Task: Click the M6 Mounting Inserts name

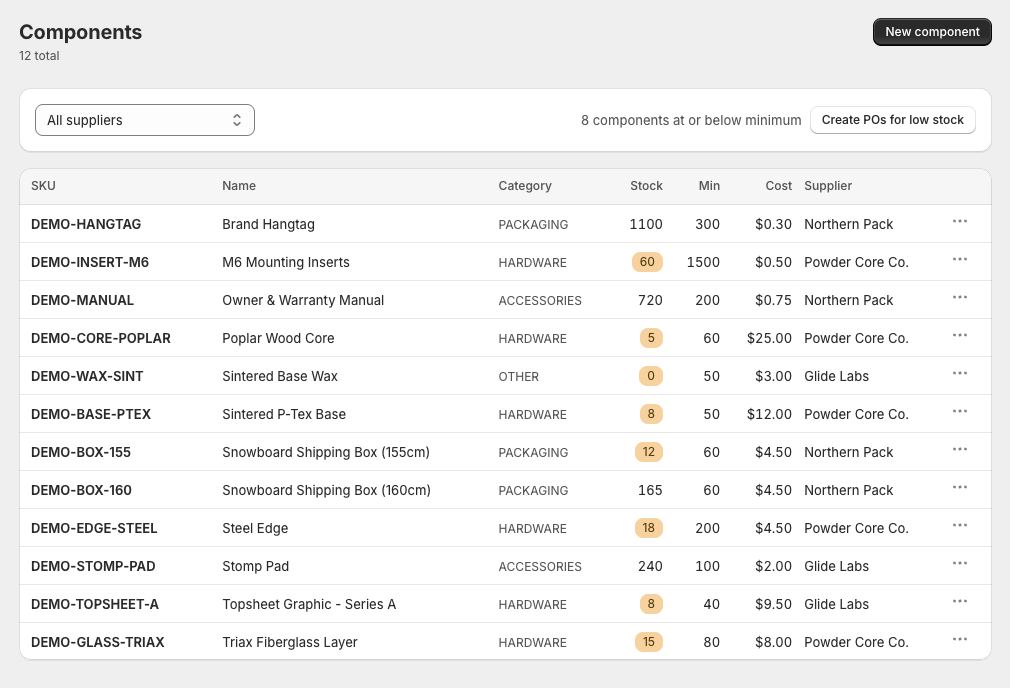Action: click(x=286, y=262)
